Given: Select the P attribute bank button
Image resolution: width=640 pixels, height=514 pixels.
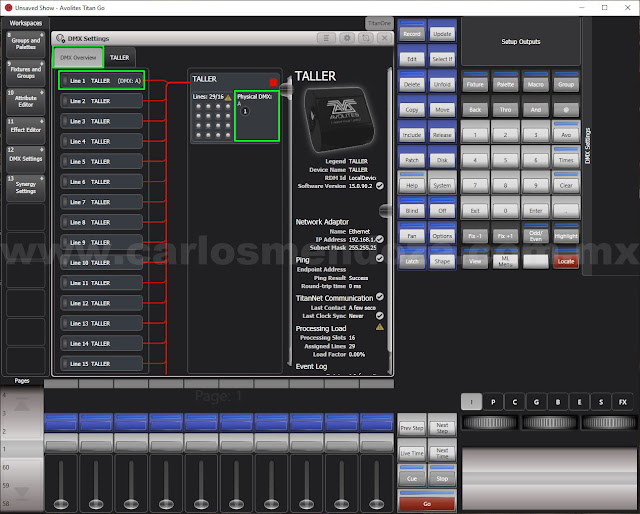Looking at the screenshot, I should click(493, 402).
